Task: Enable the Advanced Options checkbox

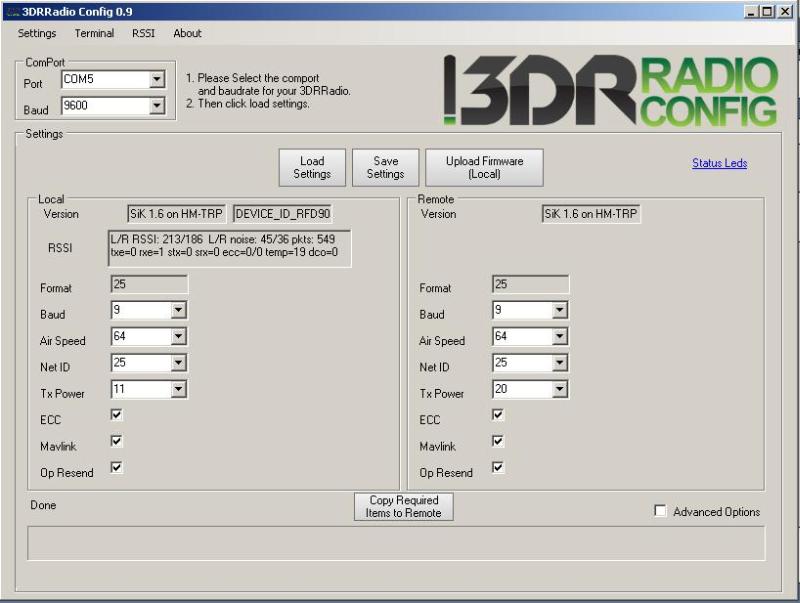Action: point(660,511)
